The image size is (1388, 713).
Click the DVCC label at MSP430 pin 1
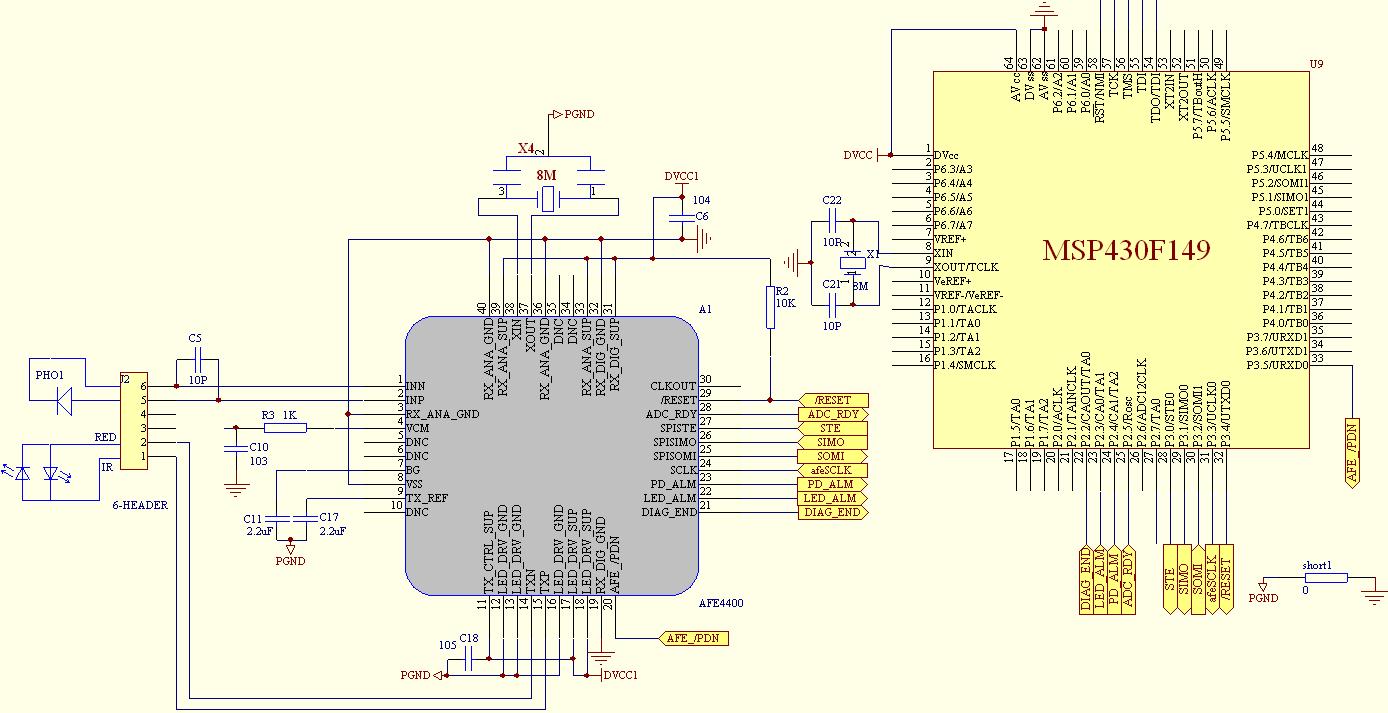(858, 155)
